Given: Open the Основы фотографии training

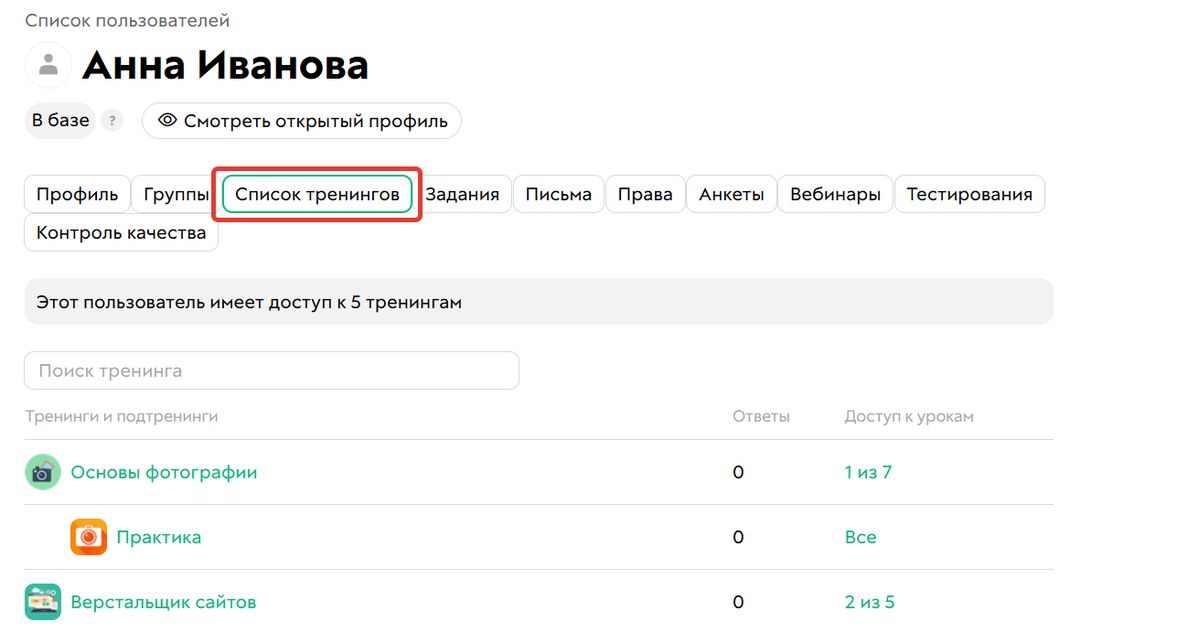Looking at the screenshot, I should pyautogui.click(x=165, y=471).
